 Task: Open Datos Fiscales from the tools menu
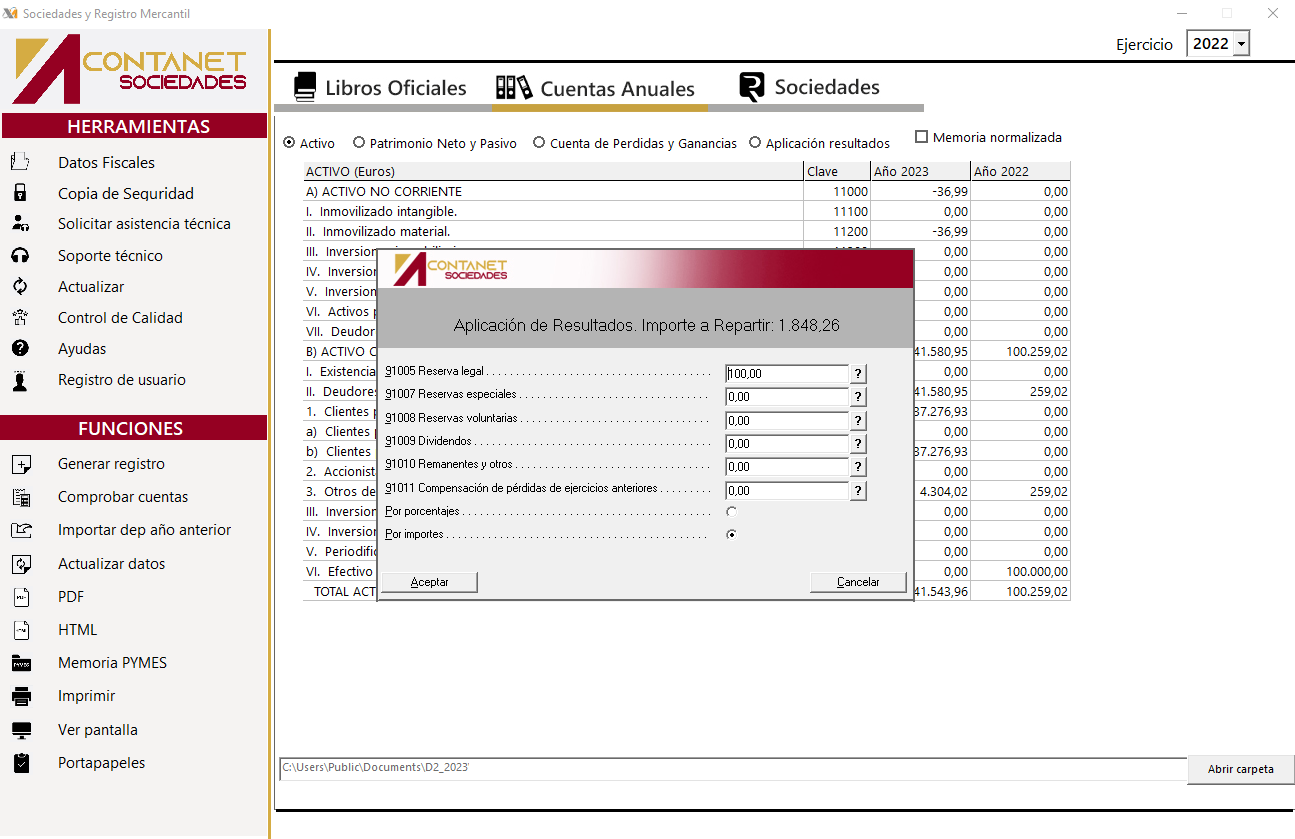pyautogui.click(x=106, y=162)
